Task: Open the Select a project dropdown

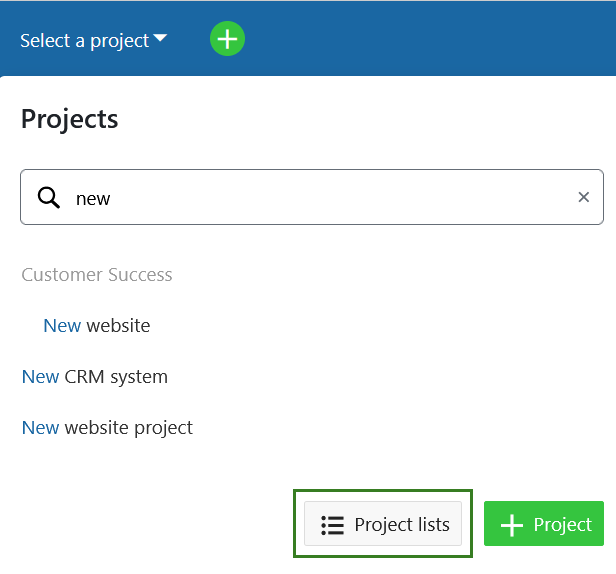Action: click(x=85, y=40)
